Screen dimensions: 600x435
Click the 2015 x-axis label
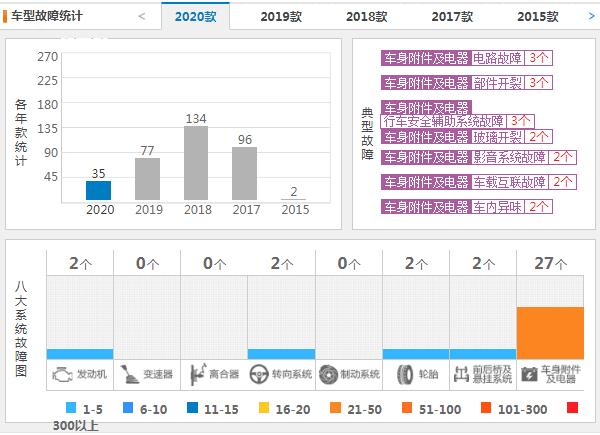click(x=295, y=210)
